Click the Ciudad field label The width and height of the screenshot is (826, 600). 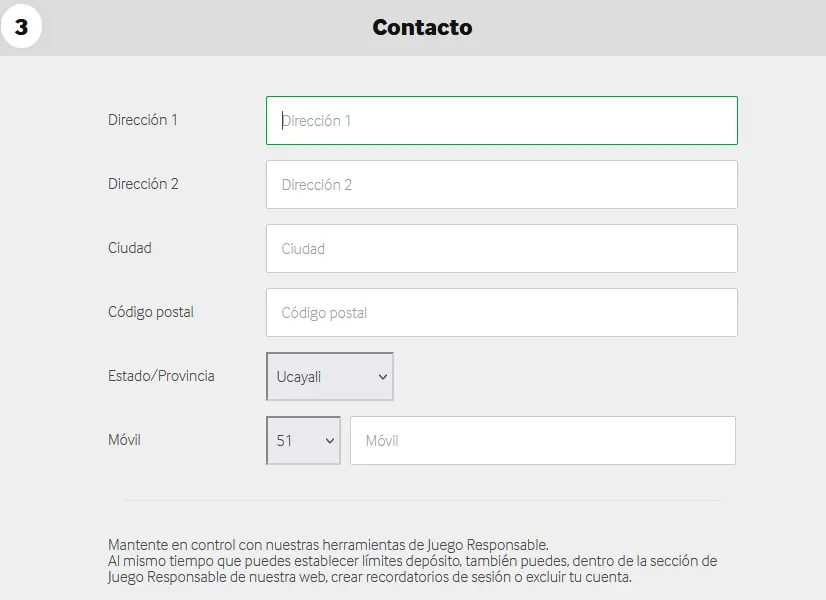pyautogui.click(x=129, y=248)
